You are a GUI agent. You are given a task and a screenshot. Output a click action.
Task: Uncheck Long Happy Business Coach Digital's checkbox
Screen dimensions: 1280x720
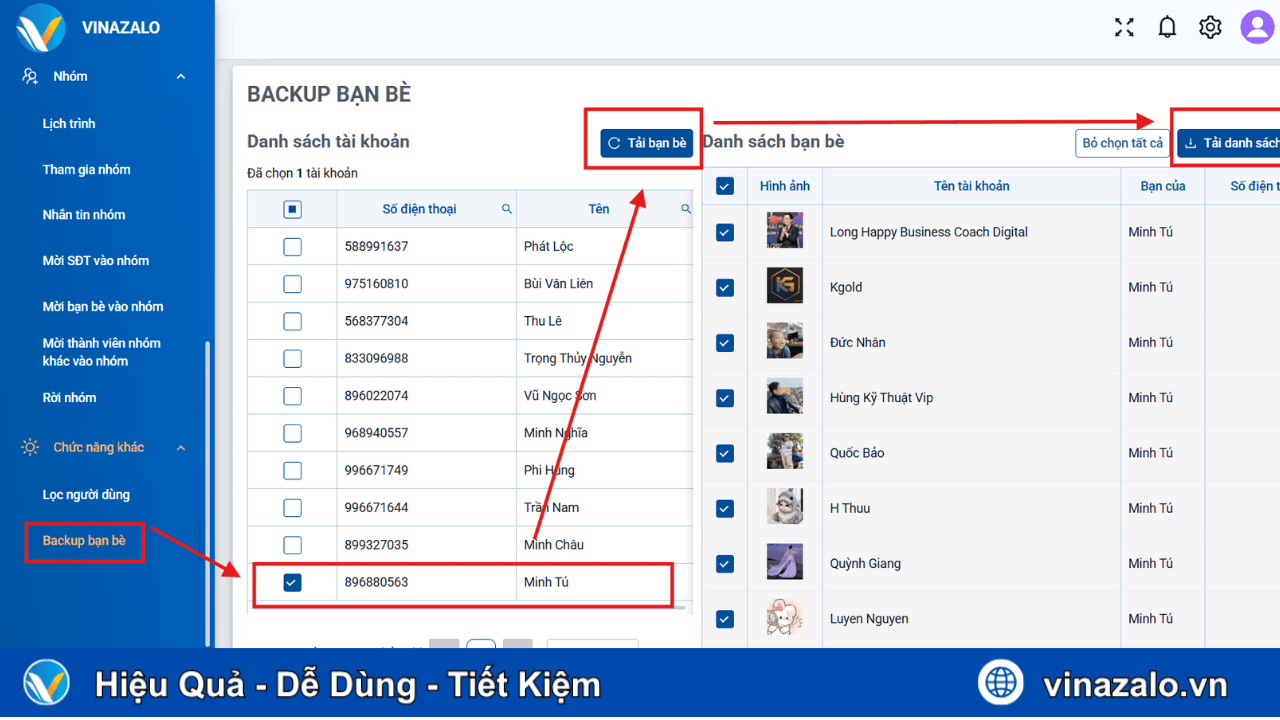tap(724, 232)
